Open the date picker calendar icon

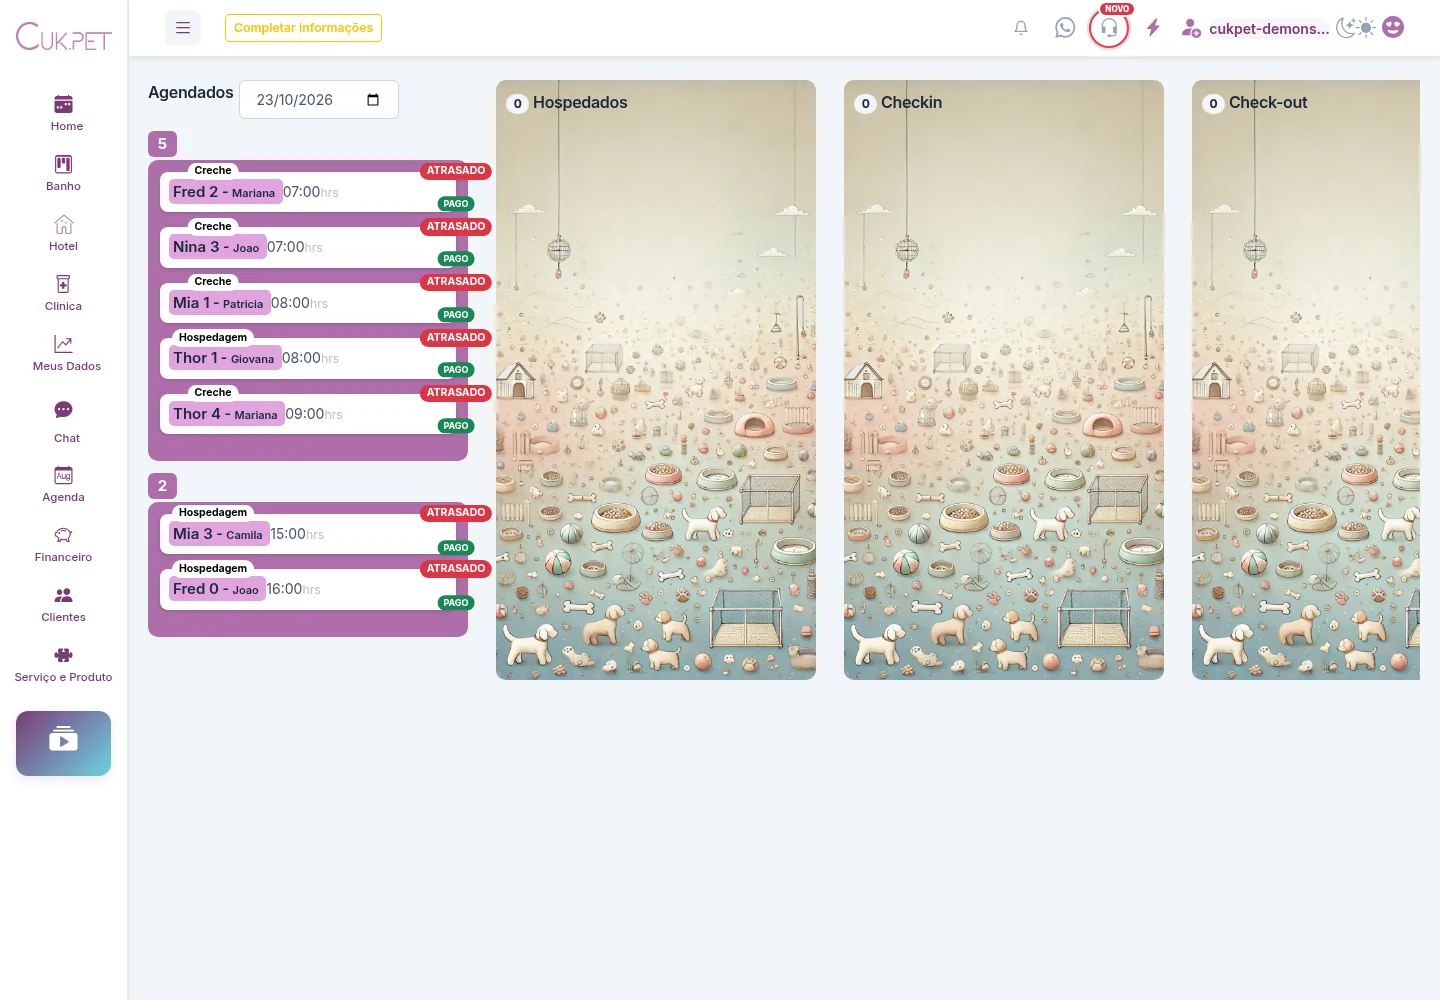pos(373,100)
